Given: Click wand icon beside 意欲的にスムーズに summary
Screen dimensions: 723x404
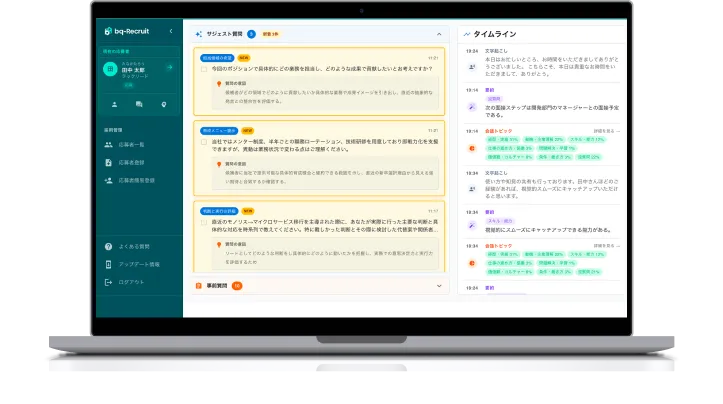Looking at the screenshot, I should 472,226.
